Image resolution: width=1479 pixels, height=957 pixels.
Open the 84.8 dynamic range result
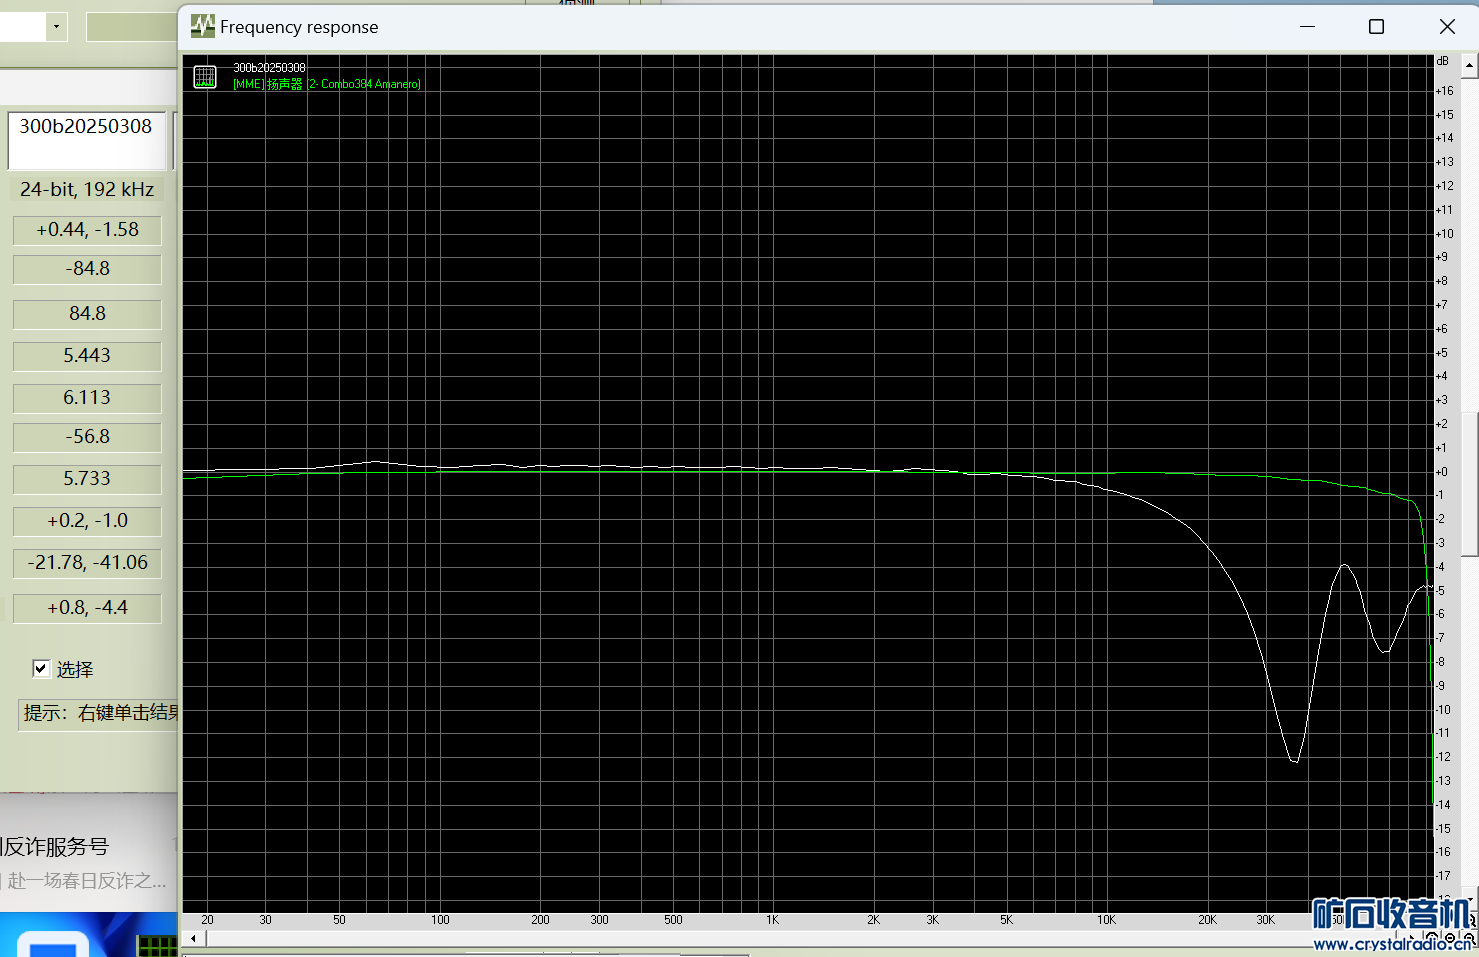click(x=87, y=314)
